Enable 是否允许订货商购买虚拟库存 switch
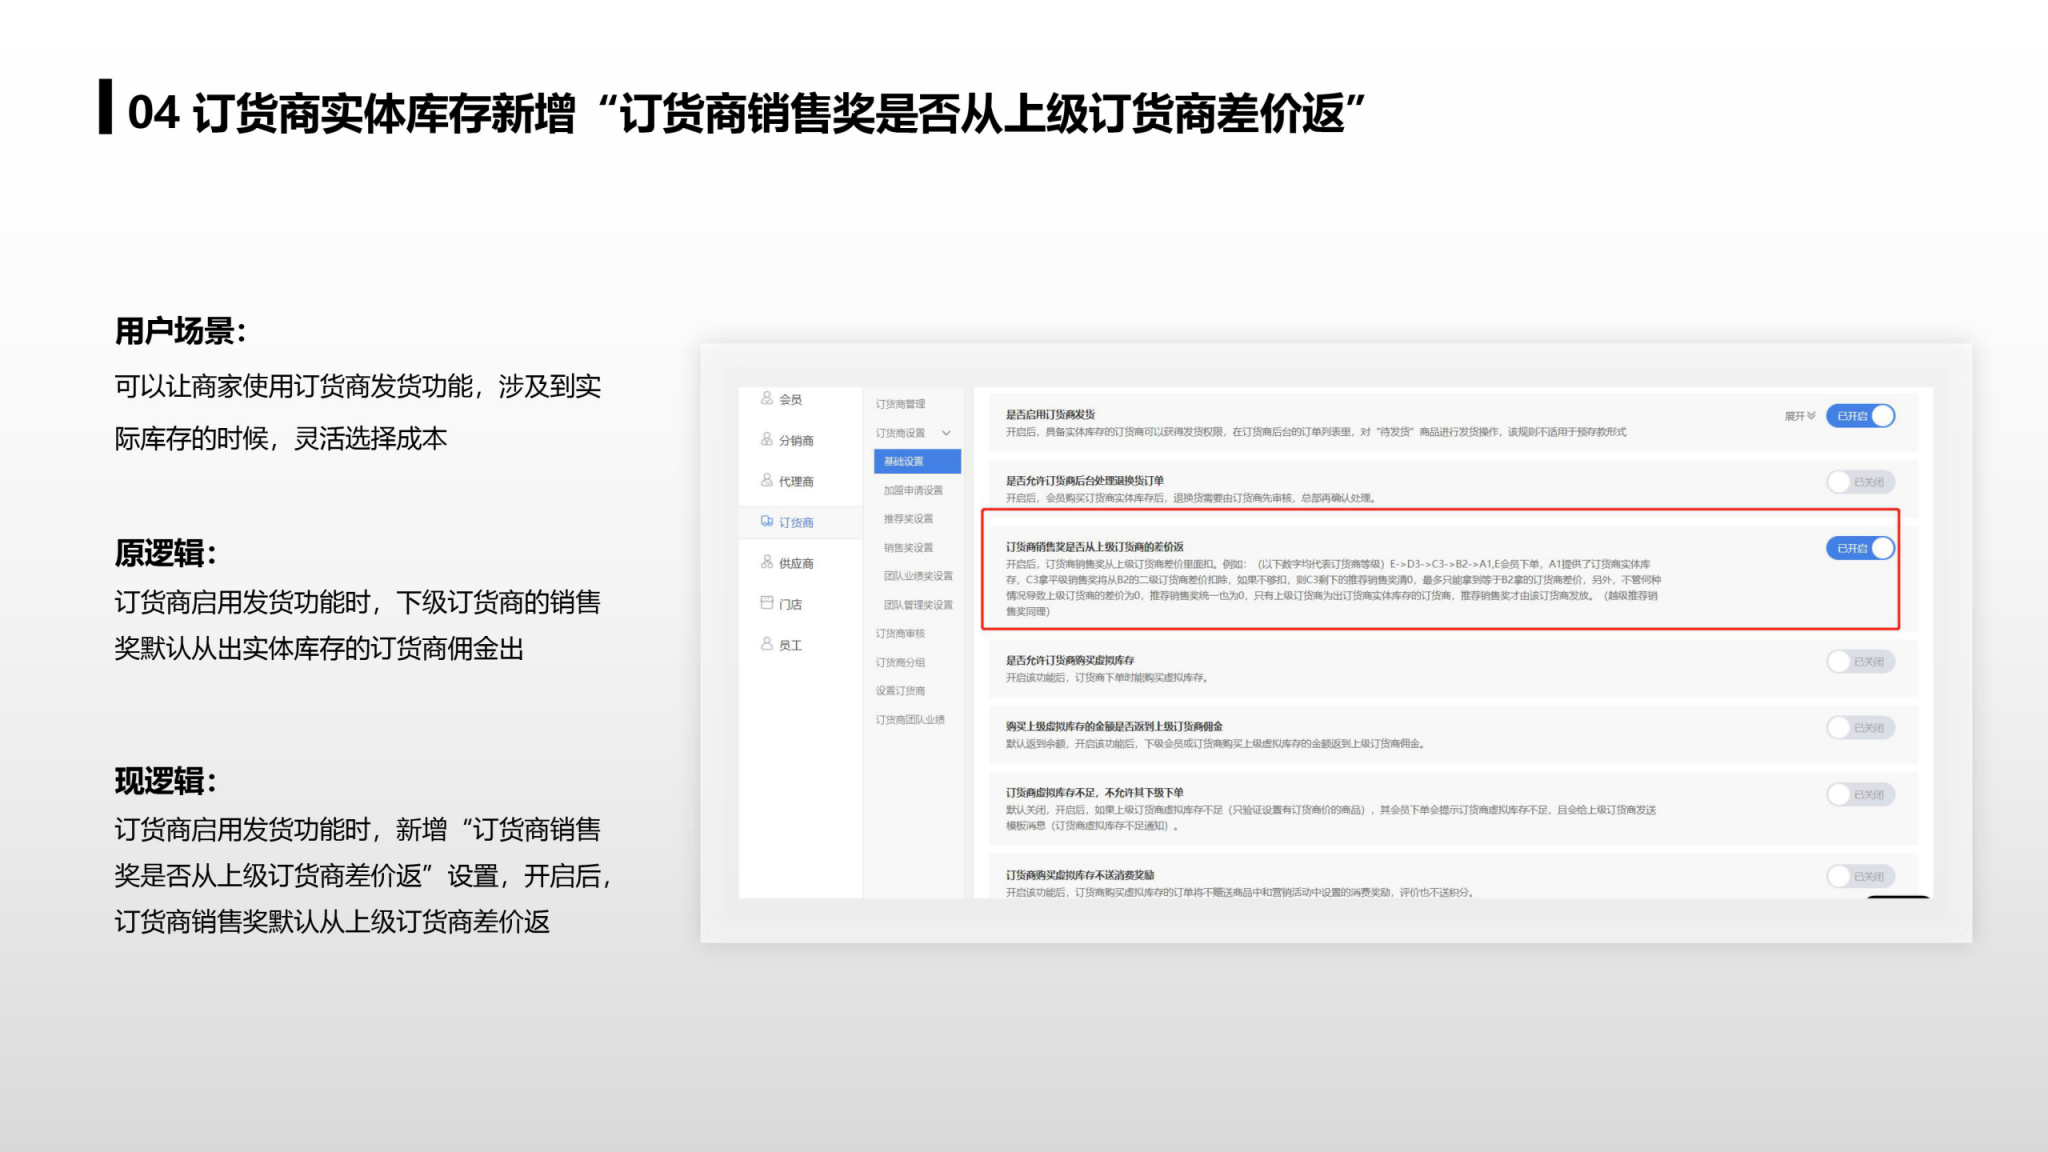 (1860, 661)
